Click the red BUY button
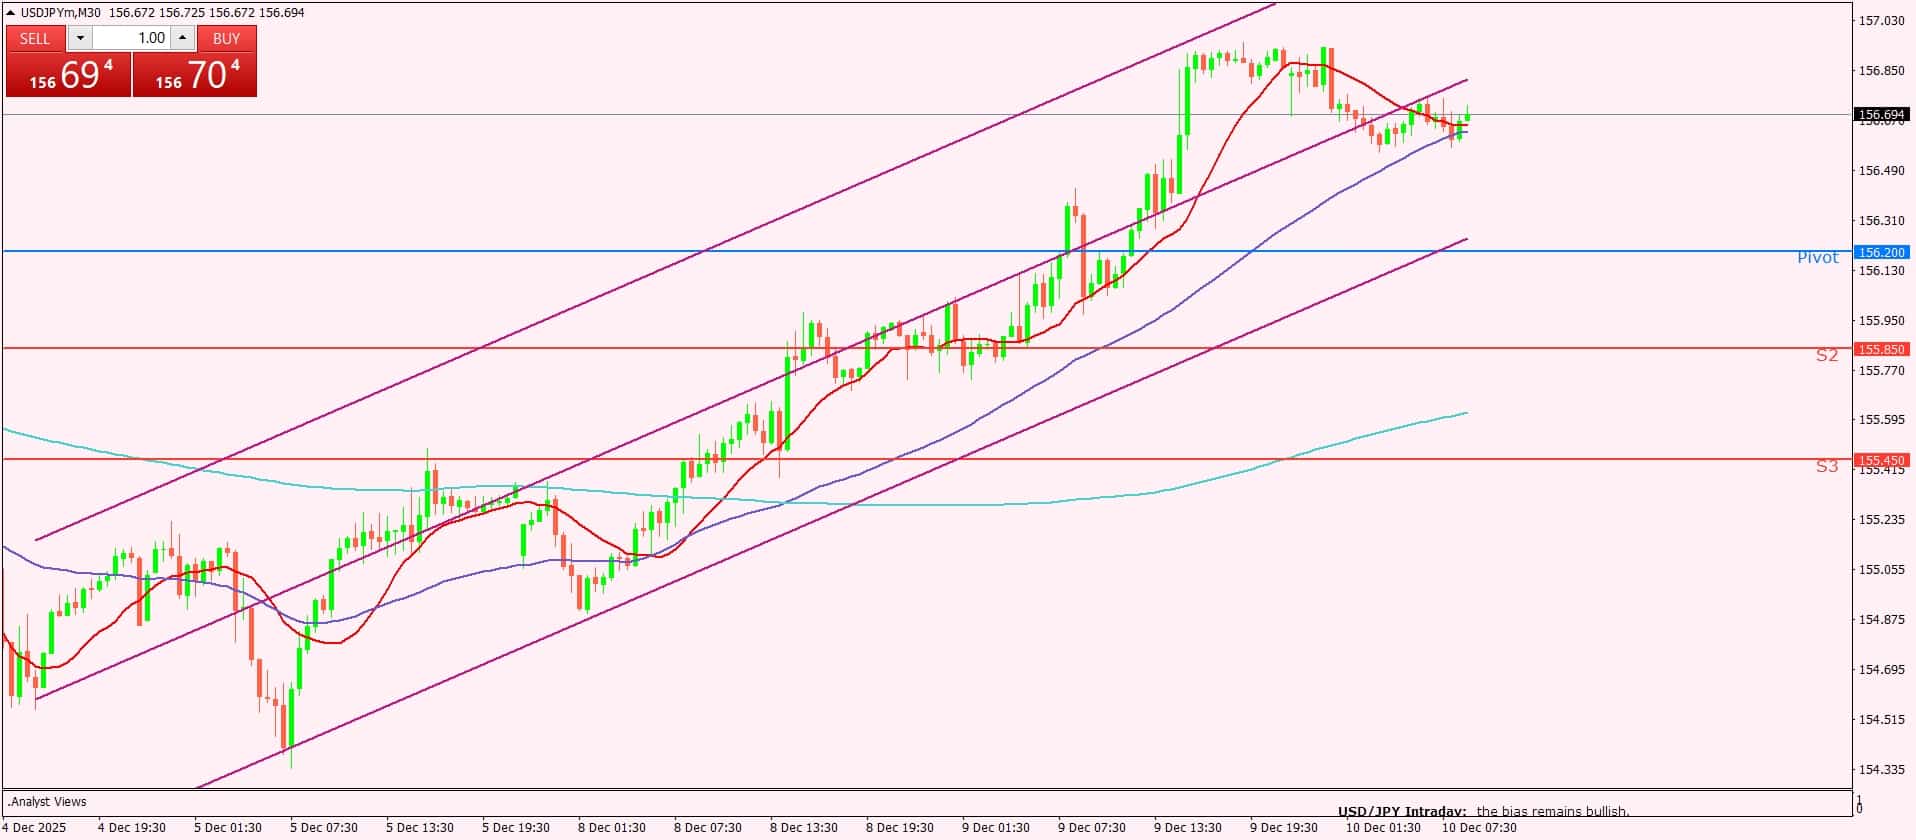Image resolution: width=1916 pixels, height=840 pixels. [x=227, y=38]
